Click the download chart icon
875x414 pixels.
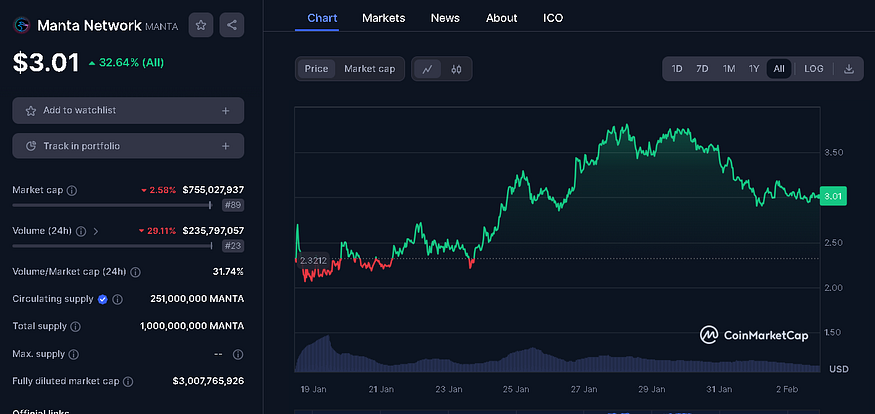[849, 69]
